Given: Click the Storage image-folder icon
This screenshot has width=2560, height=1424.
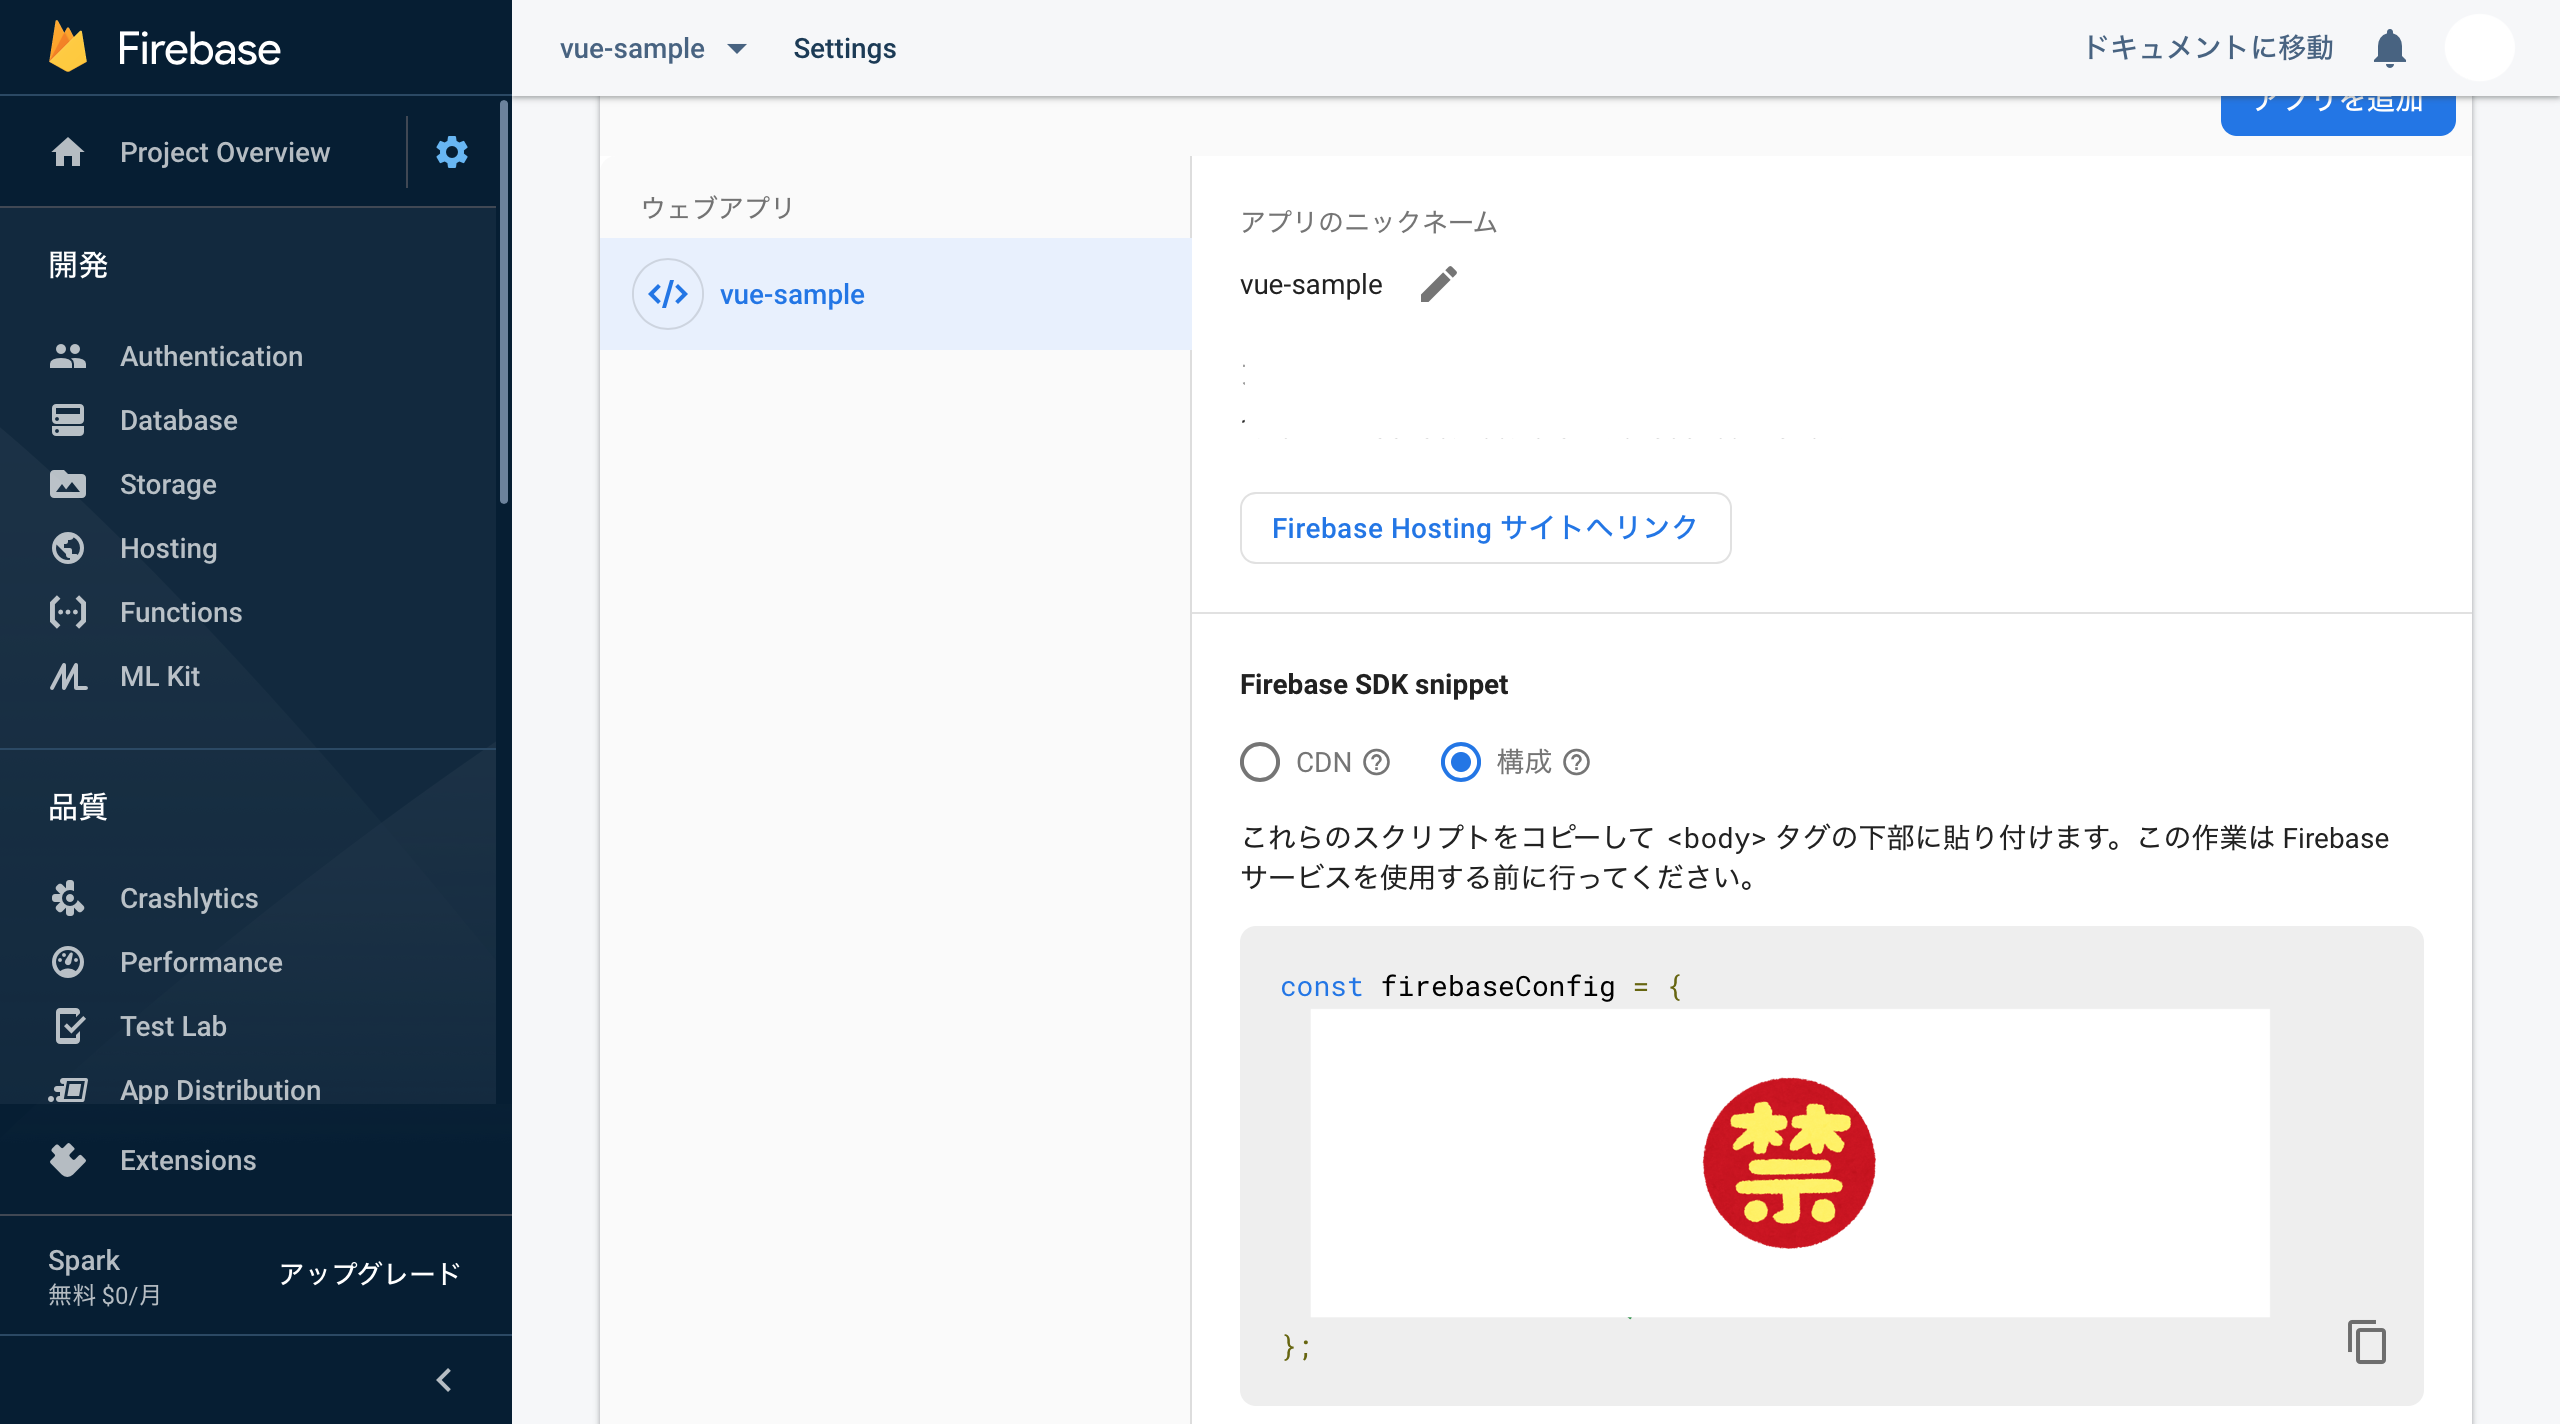Looking at the screenshot, I should (68, 484).
